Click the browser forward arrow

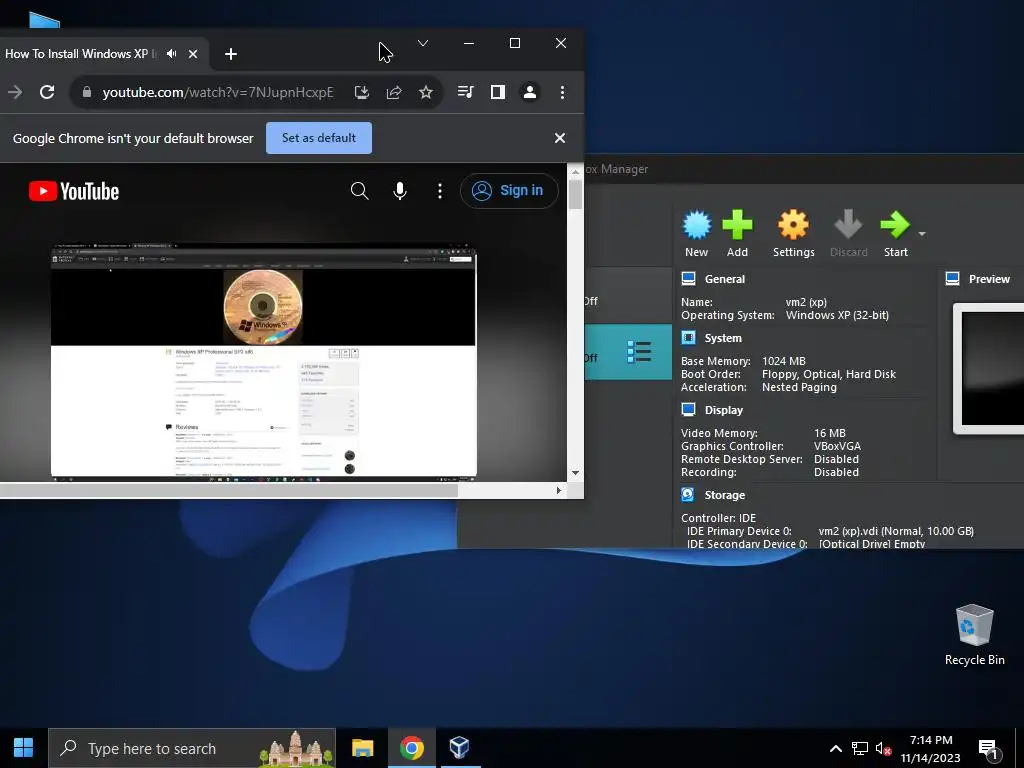(14, 92)
